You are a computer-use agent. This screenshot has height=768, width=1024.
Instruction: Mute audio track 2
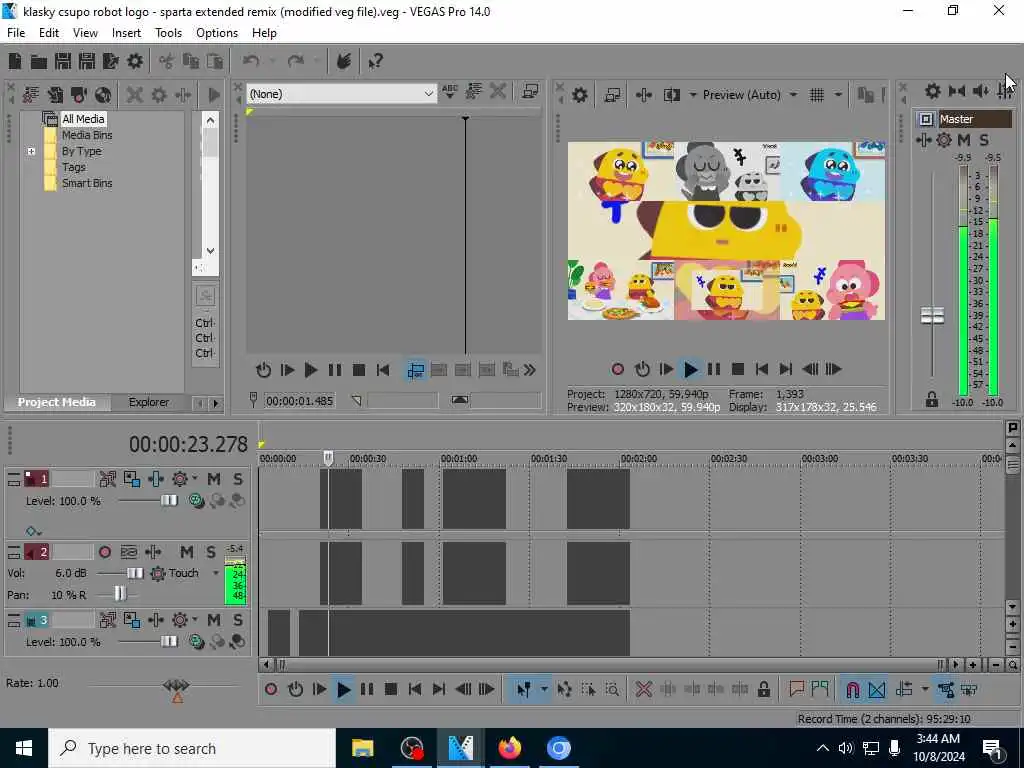[x=186, y=552]
